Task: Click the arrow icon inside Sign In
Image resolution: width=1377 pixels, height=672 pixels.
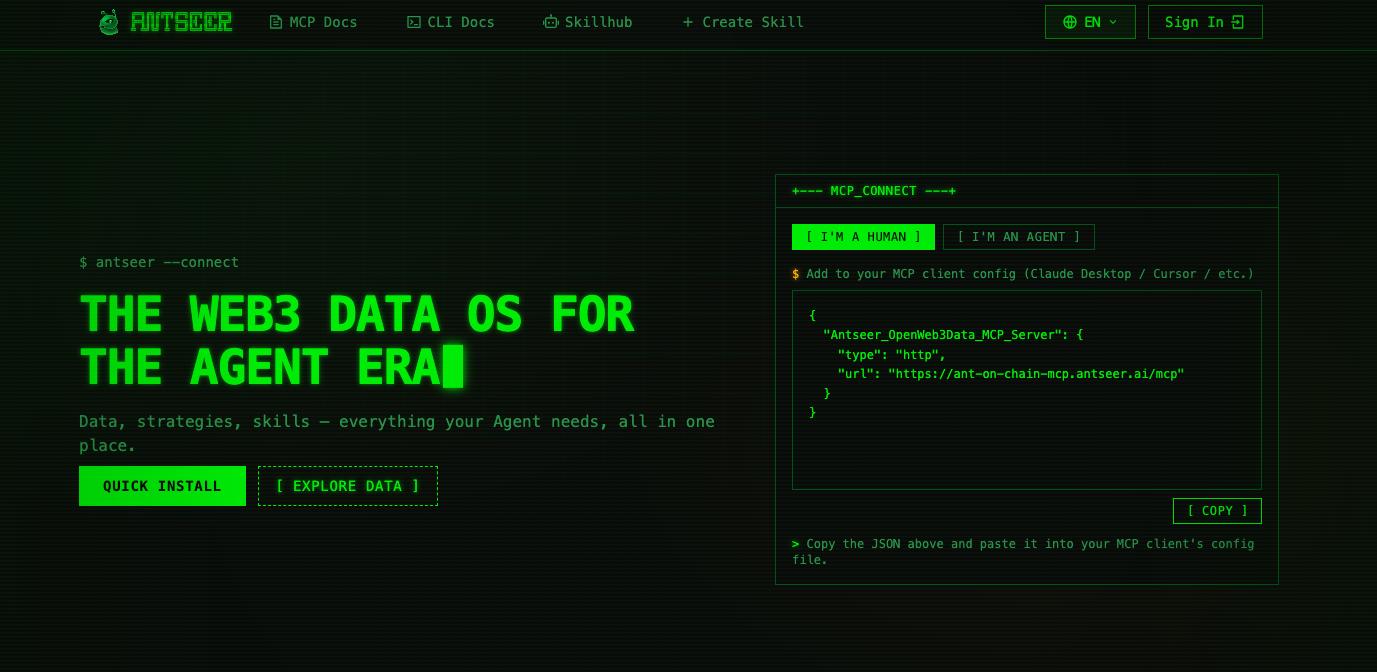Action: click(x=1238, y=22)
